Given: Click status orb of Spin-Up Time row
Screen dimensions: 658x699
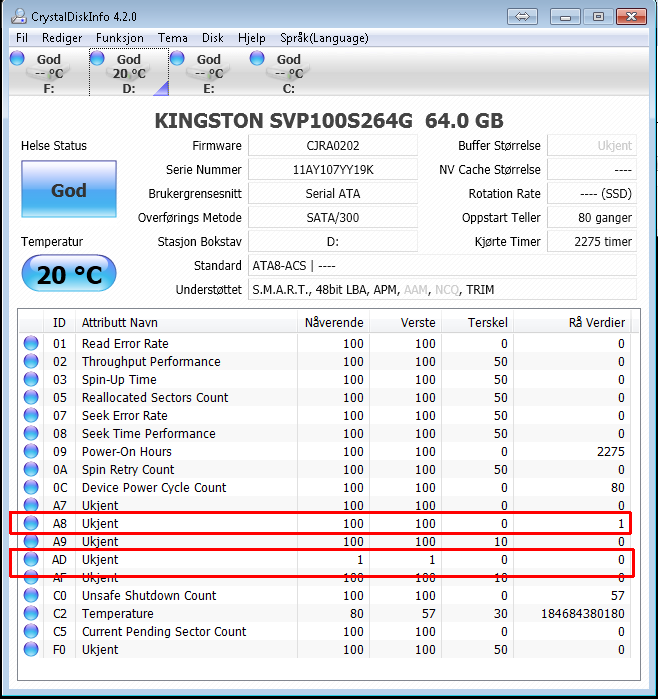Looking at the screenshot, I should [x=31, y=379].
